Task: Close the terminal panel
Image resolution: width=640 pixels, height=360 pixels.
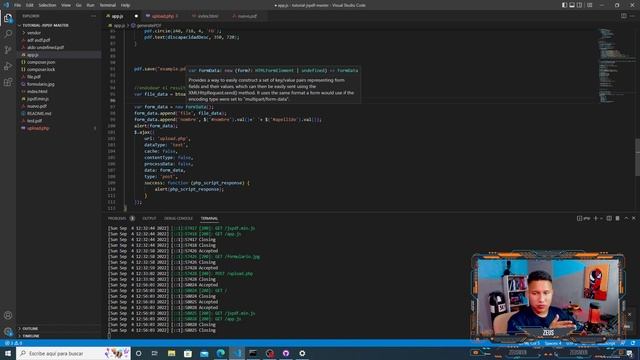Action: [x=634, y=218]
